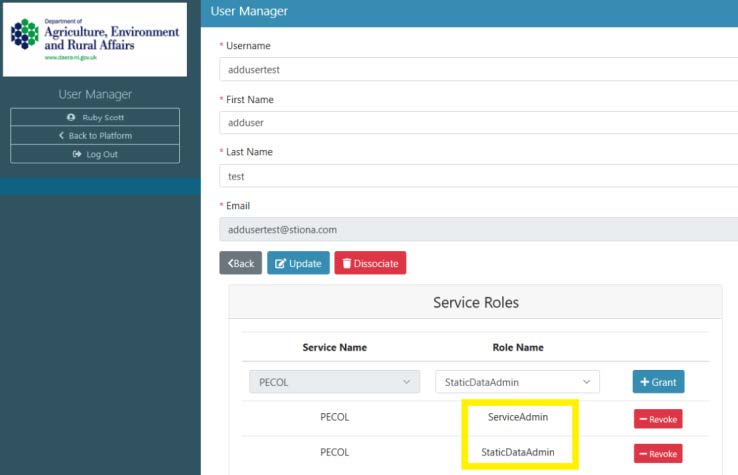Screen dimensions: 738x475
Task: Click the Email address field
Action: [478, 229]
